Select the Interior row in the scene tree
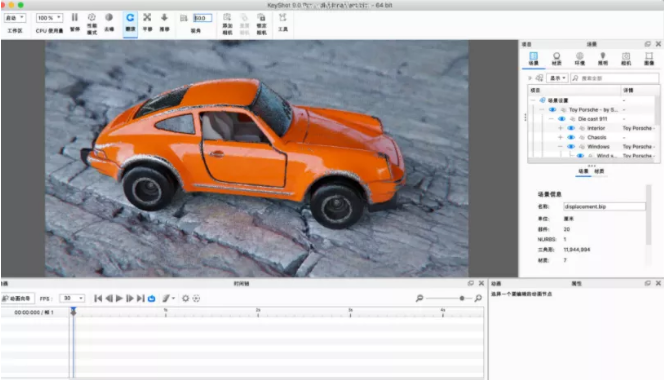The width and height of the screenshot is (664, 380). (592, 128)
